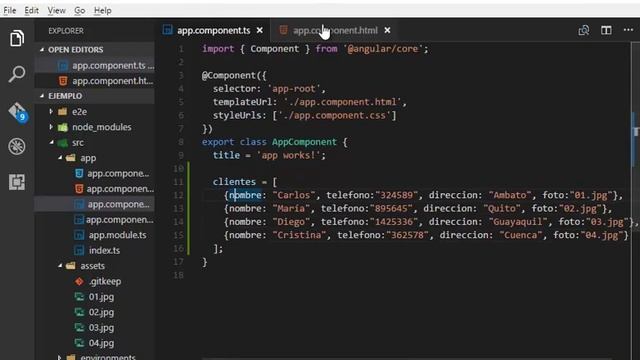Close the app.component.ts tab
The width and height of the screenshot is (640, 360).
[x=260, y=30]
